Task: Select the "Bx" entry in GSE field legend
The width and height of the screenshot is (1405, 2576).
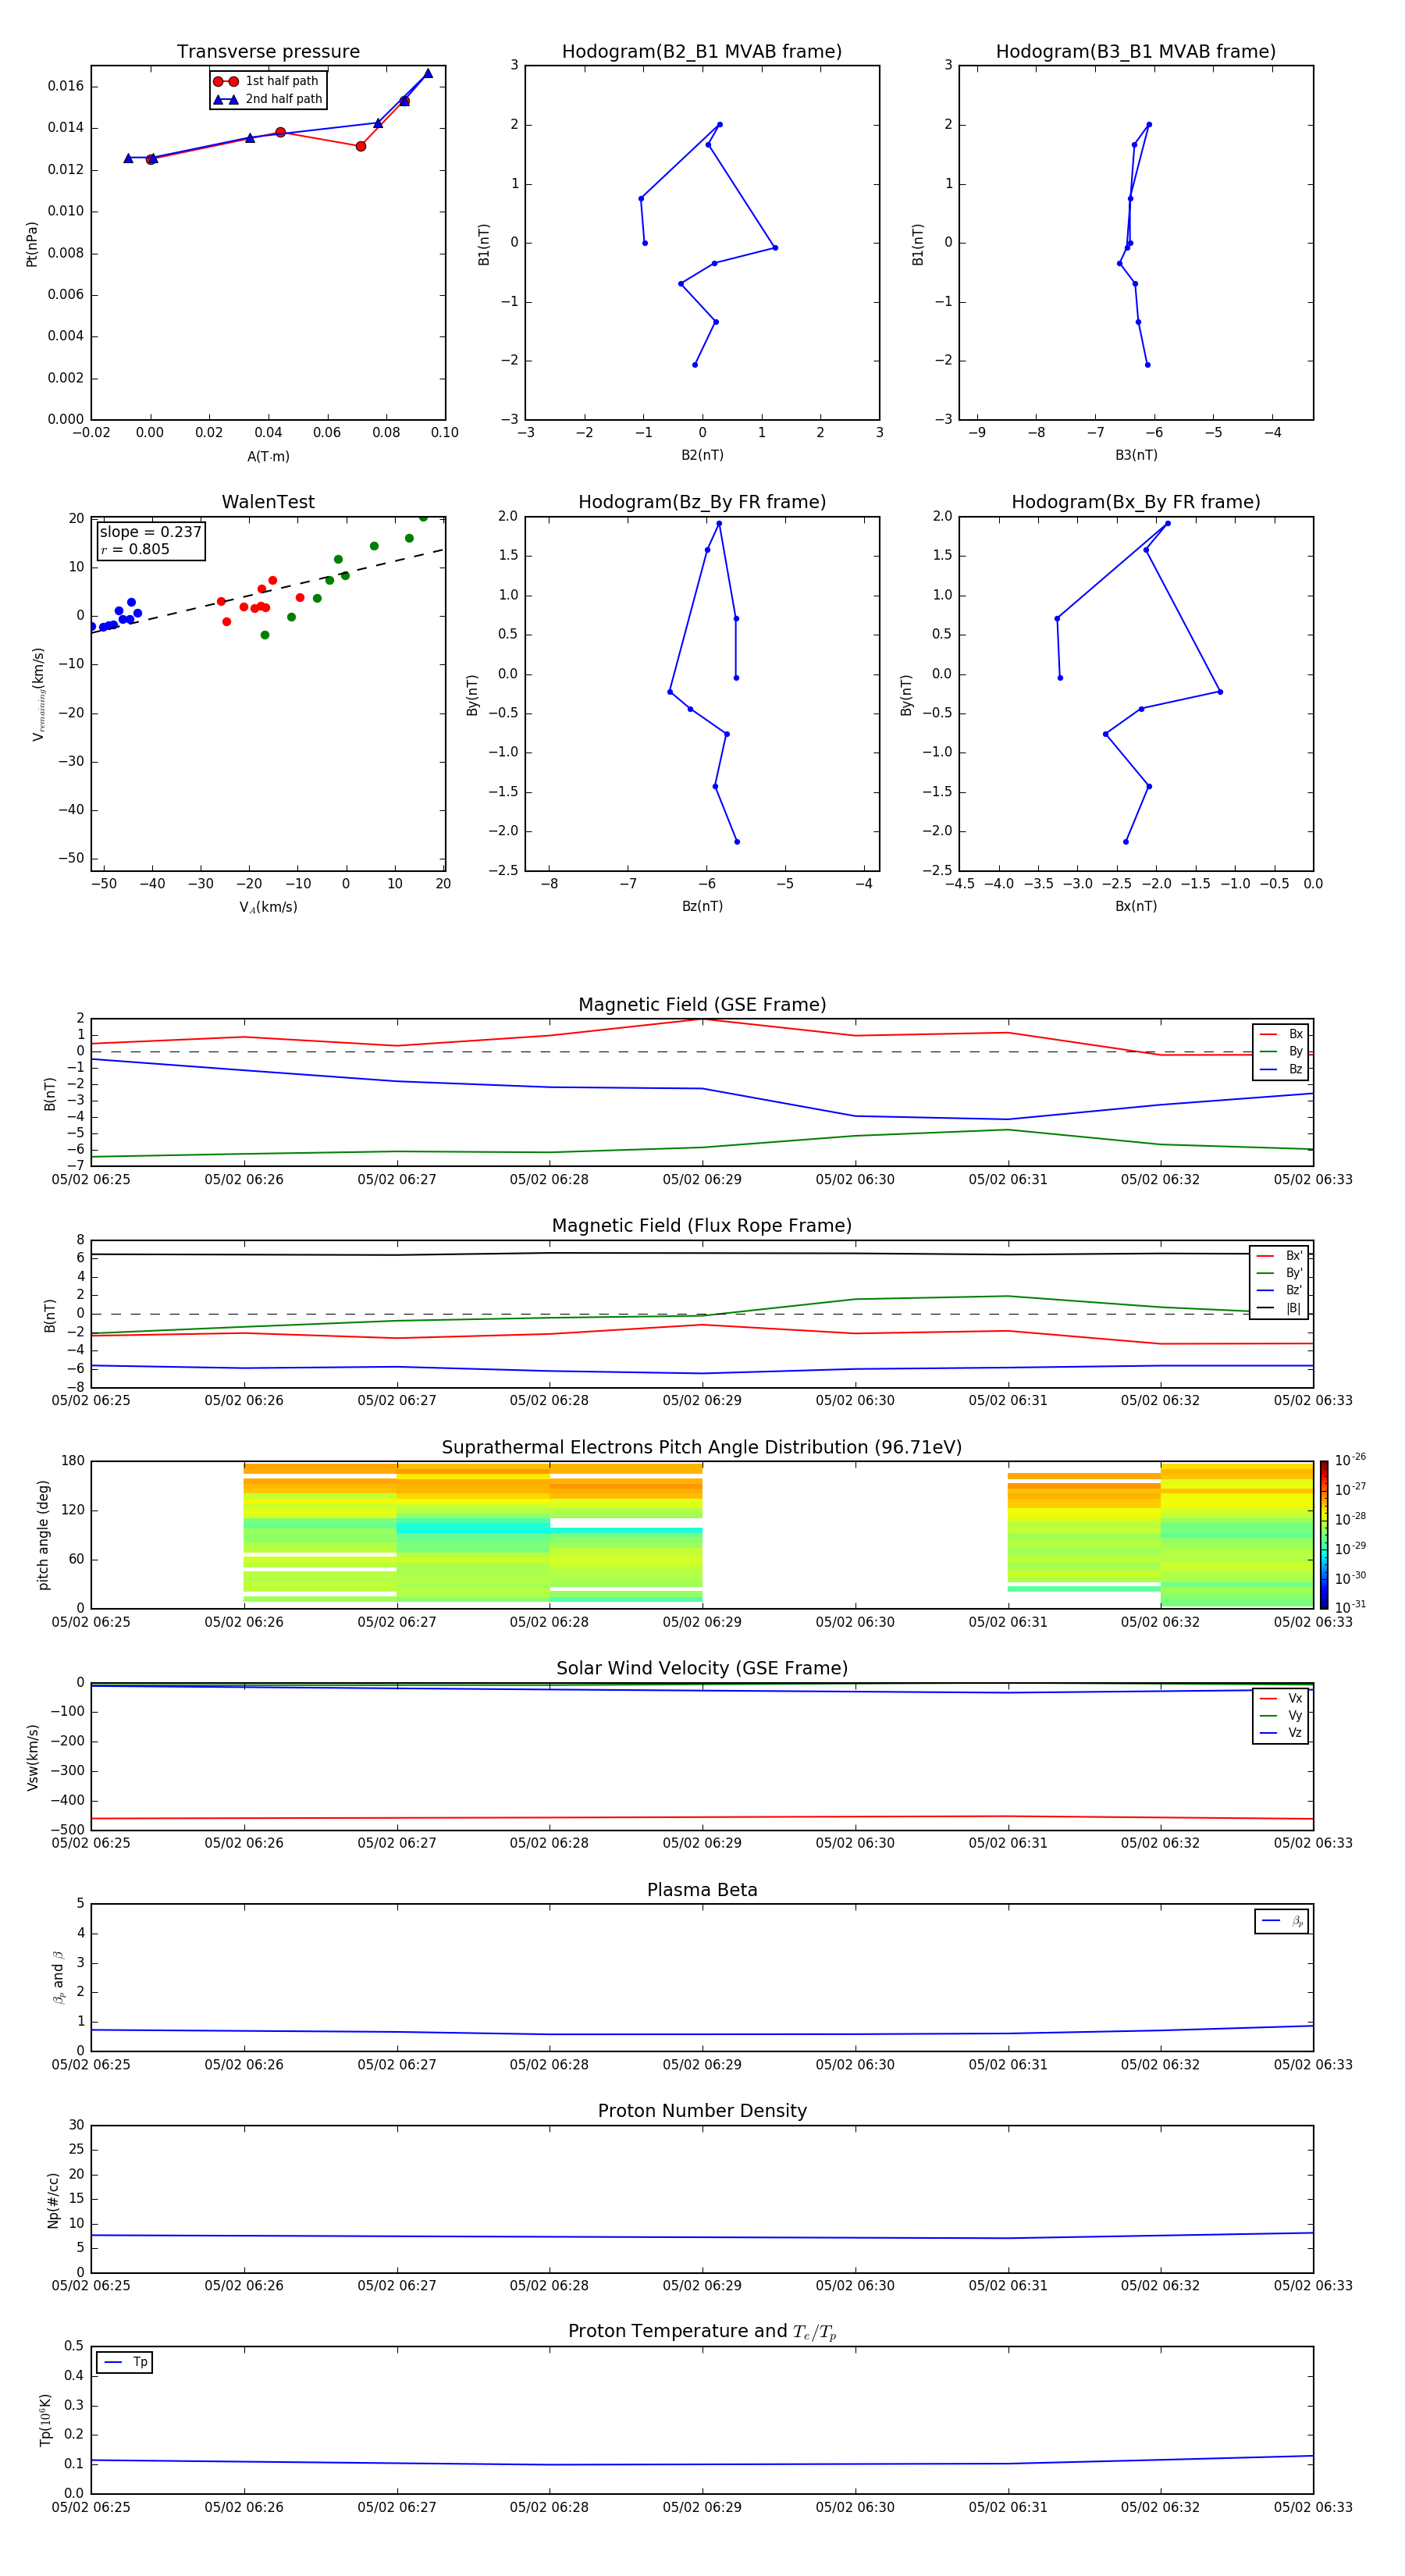Action: pos(1282,1034)
